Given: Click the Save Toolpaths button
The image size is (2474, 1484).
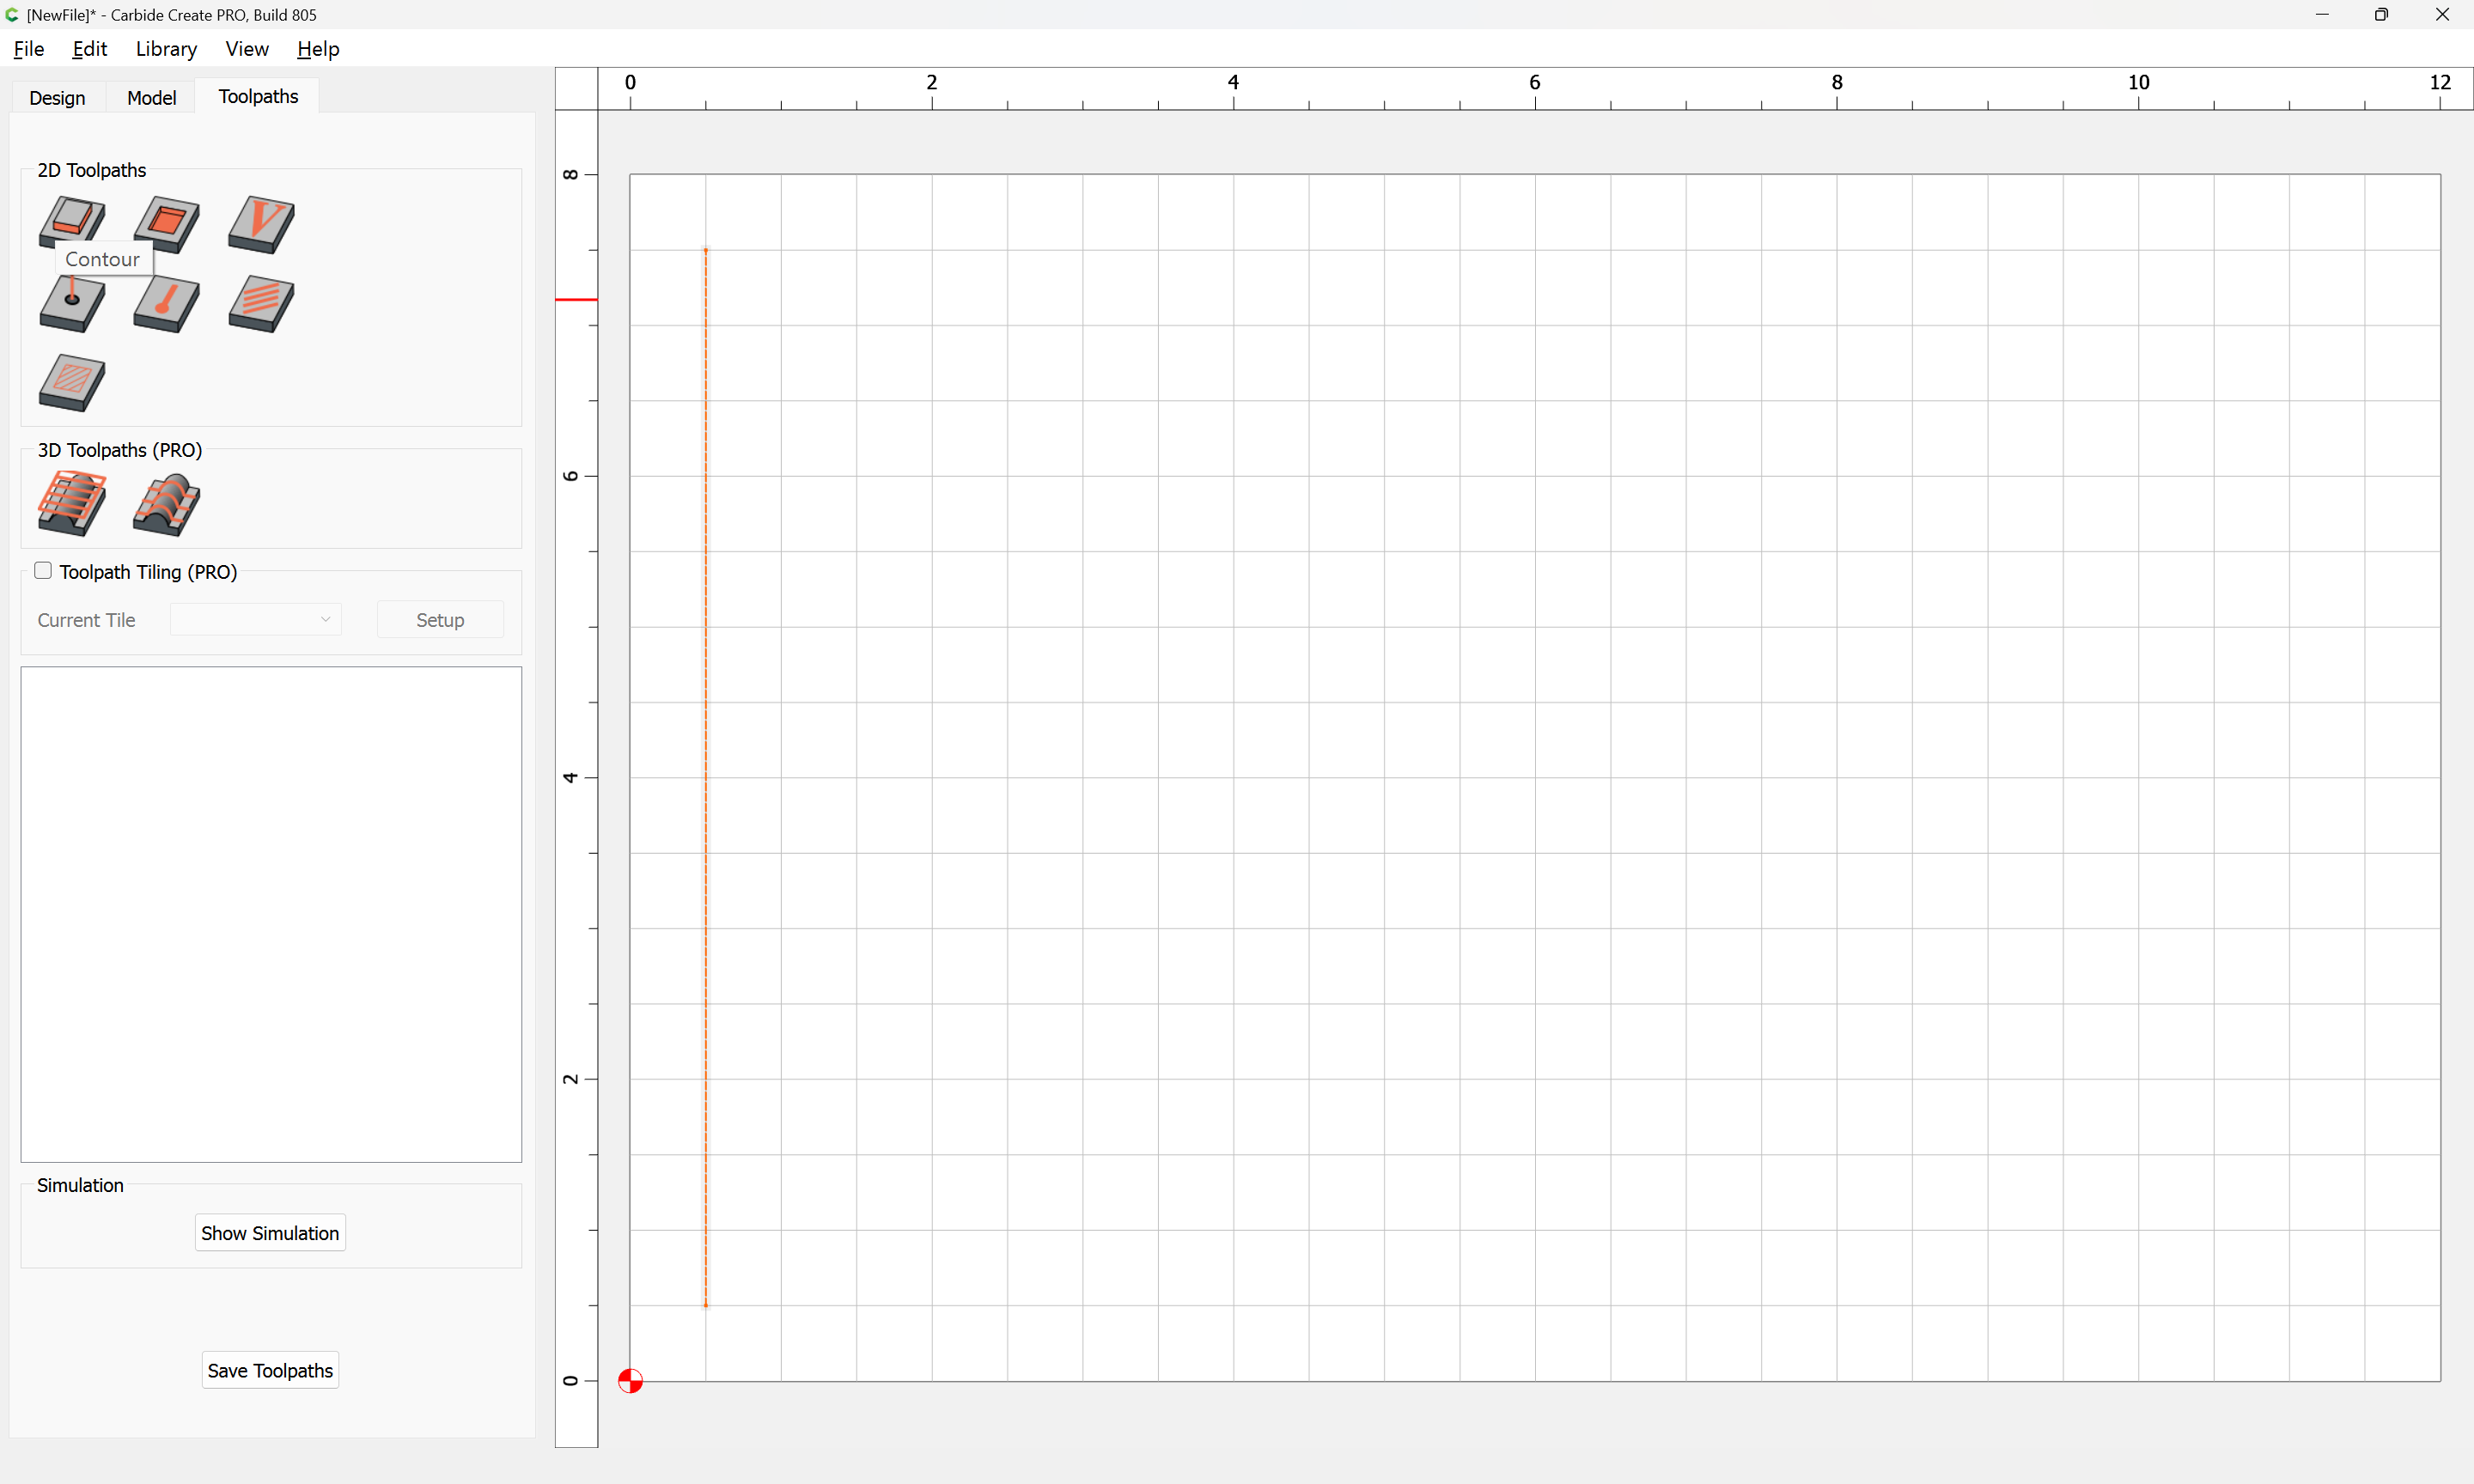Looking at the screenshot, I should pos(270,1370).
